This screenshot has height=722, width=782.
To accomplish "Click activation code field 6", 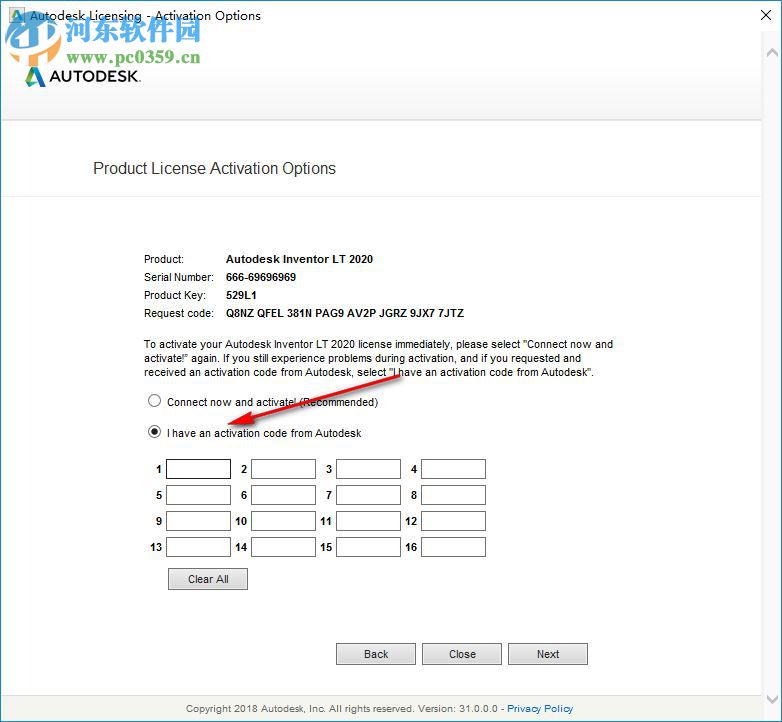I will [x=283, y=495].
